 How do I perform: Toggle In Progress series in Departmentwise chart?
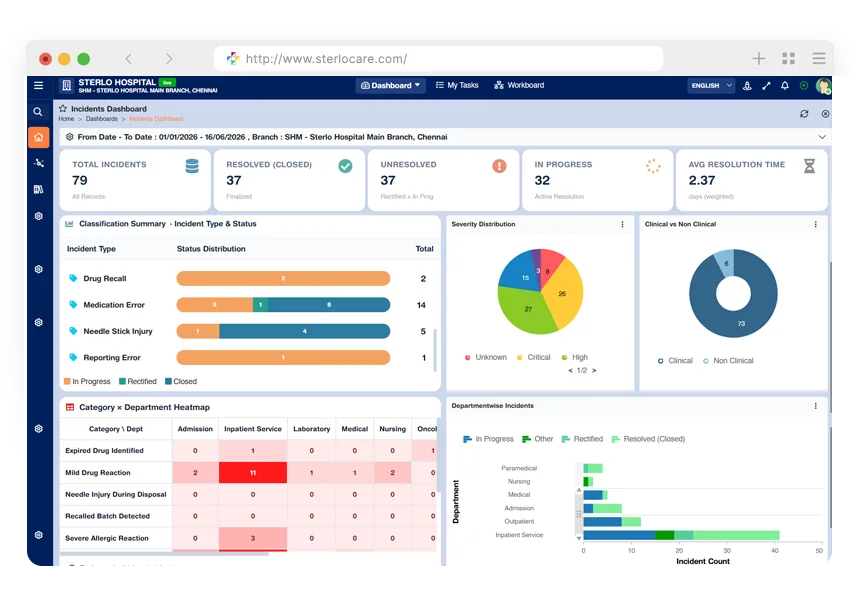click(x=488, y=439)
